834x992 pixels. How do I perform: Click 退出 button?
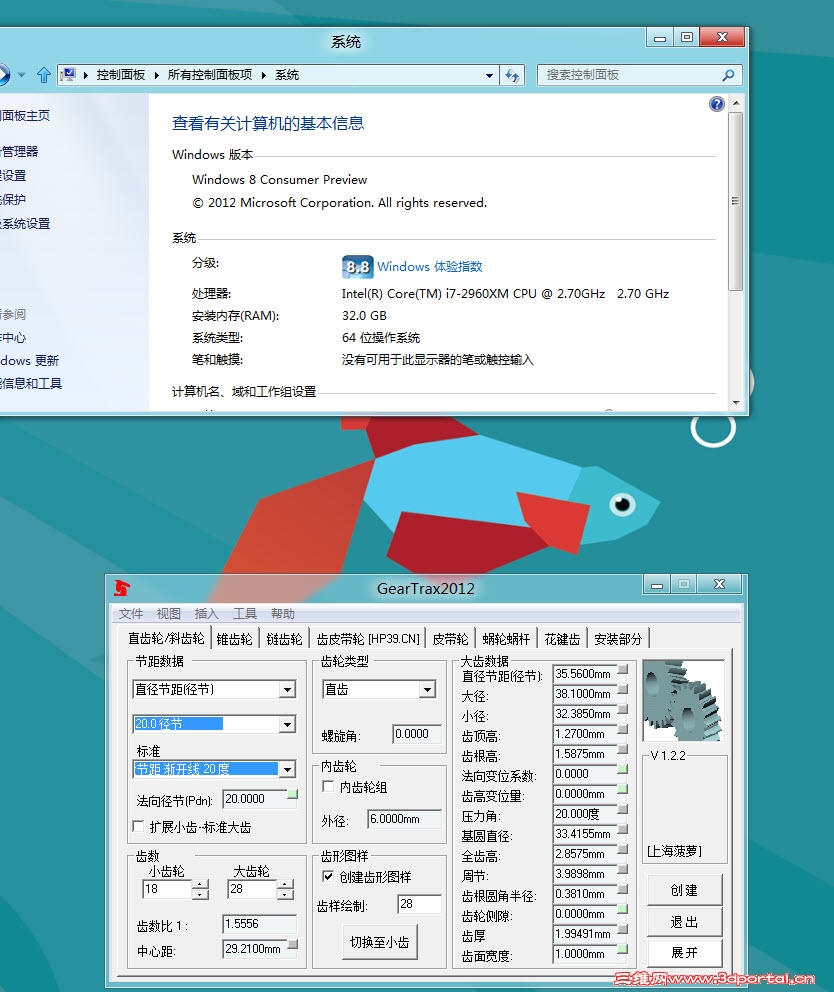click(x=684, y=922)
